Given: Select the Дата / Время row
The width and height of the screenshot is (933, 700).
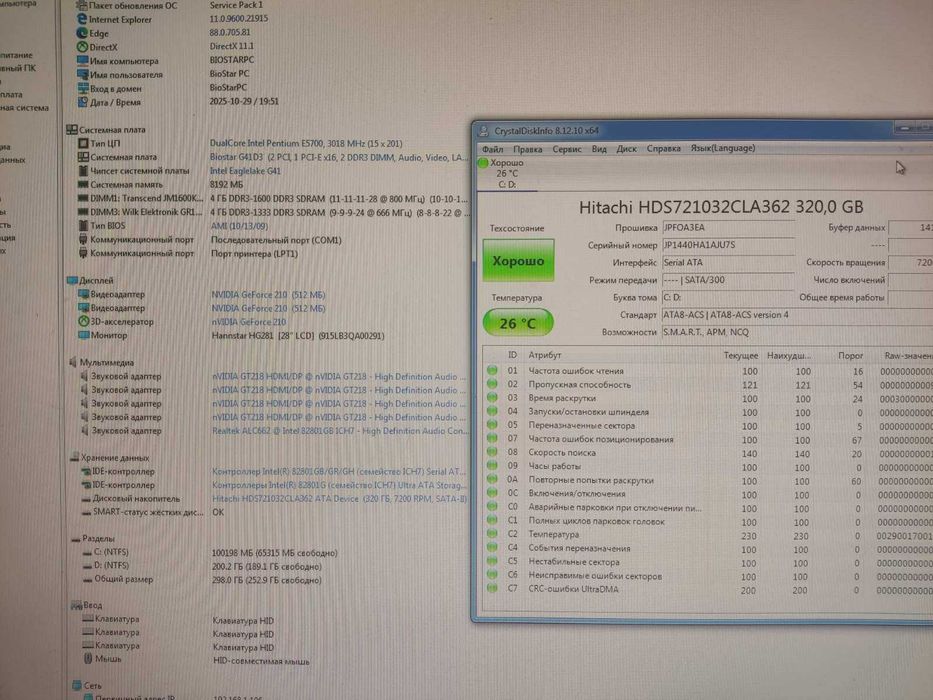Looking at the screenshot, I should 177,102.
